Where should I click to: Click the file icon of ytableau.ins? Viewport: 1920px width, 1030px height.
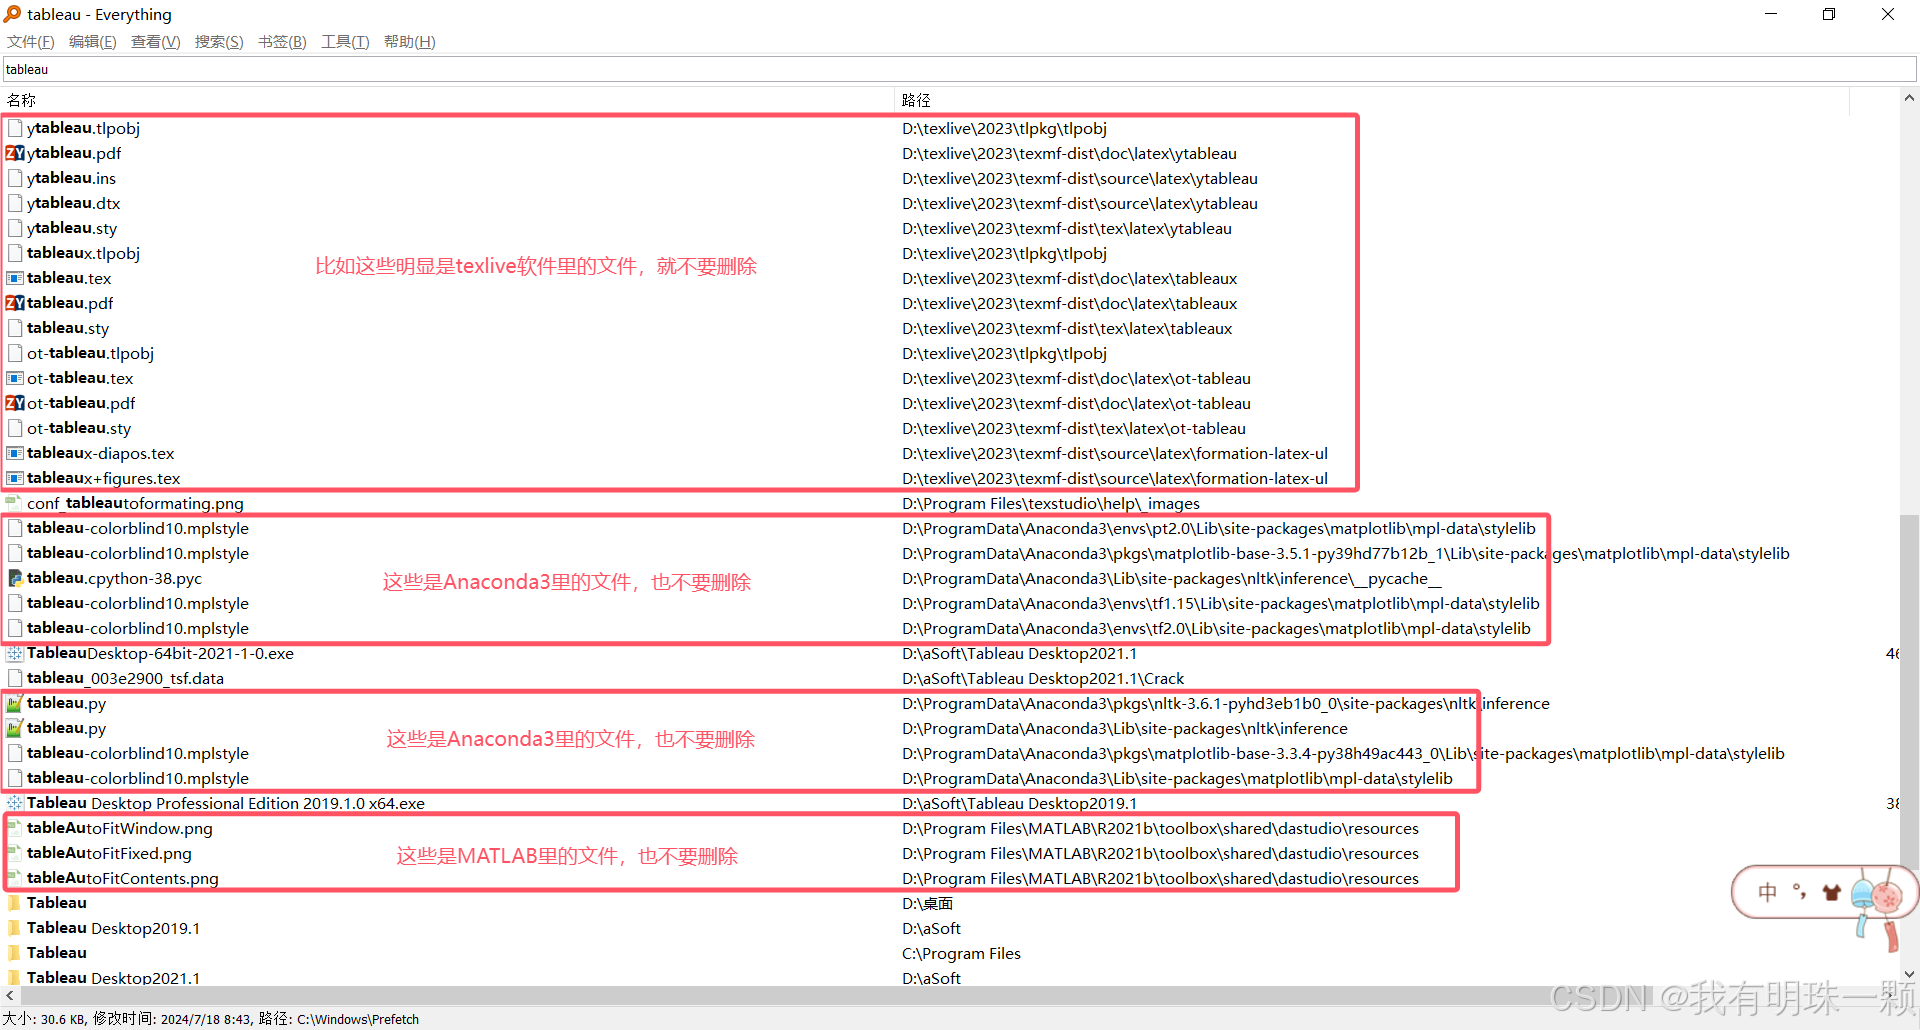15,178
